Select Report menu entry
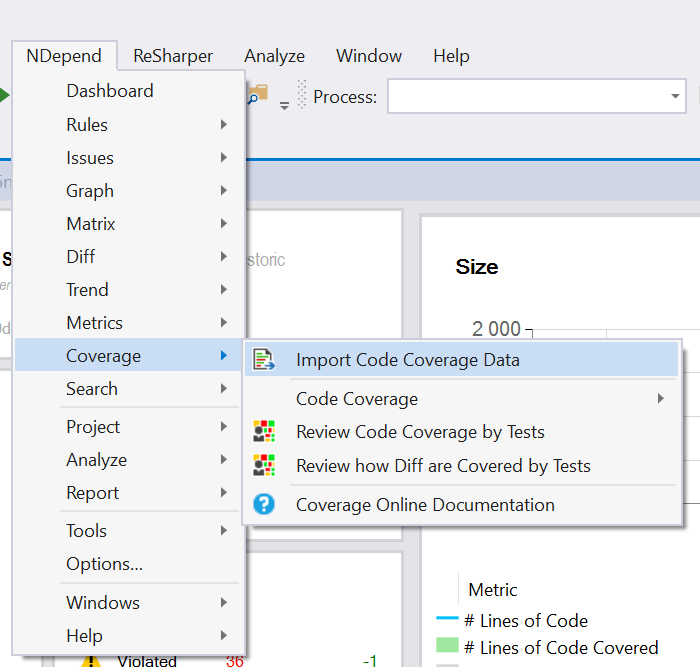This screenshot has height=667, width=700. tap(129, 493)
